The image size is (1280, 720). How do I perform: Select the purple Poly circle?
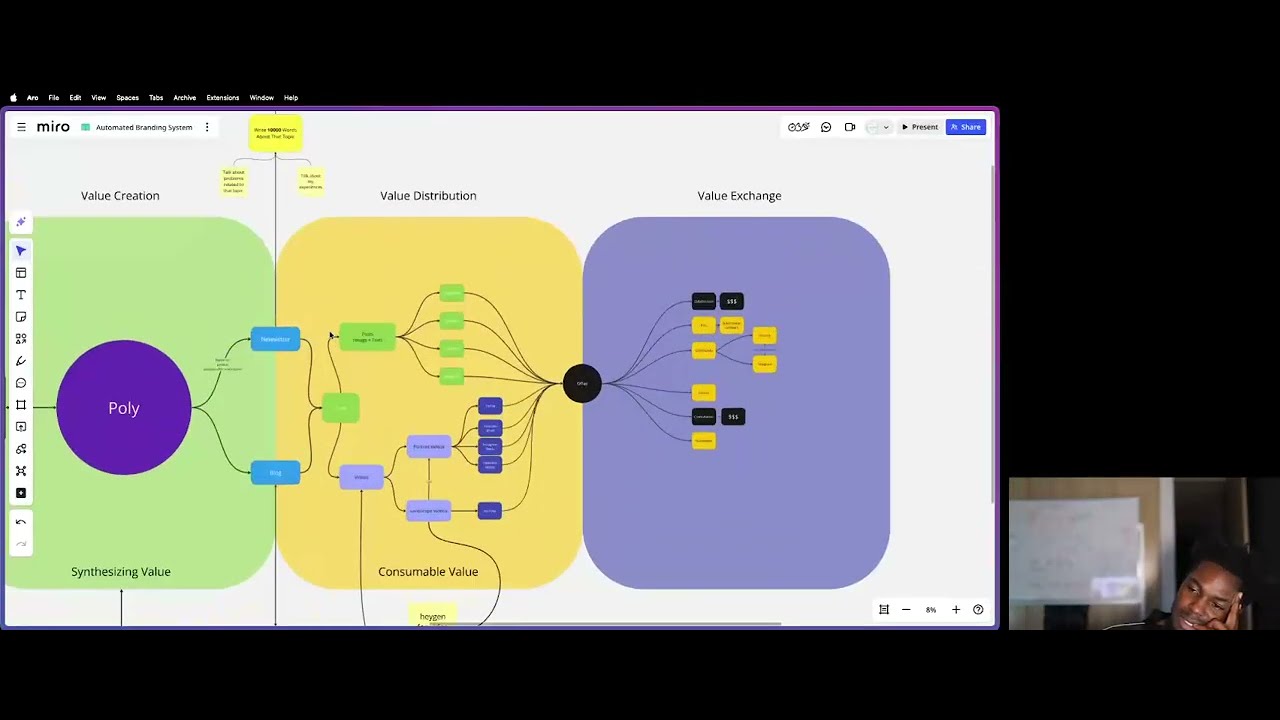point(124,408)
